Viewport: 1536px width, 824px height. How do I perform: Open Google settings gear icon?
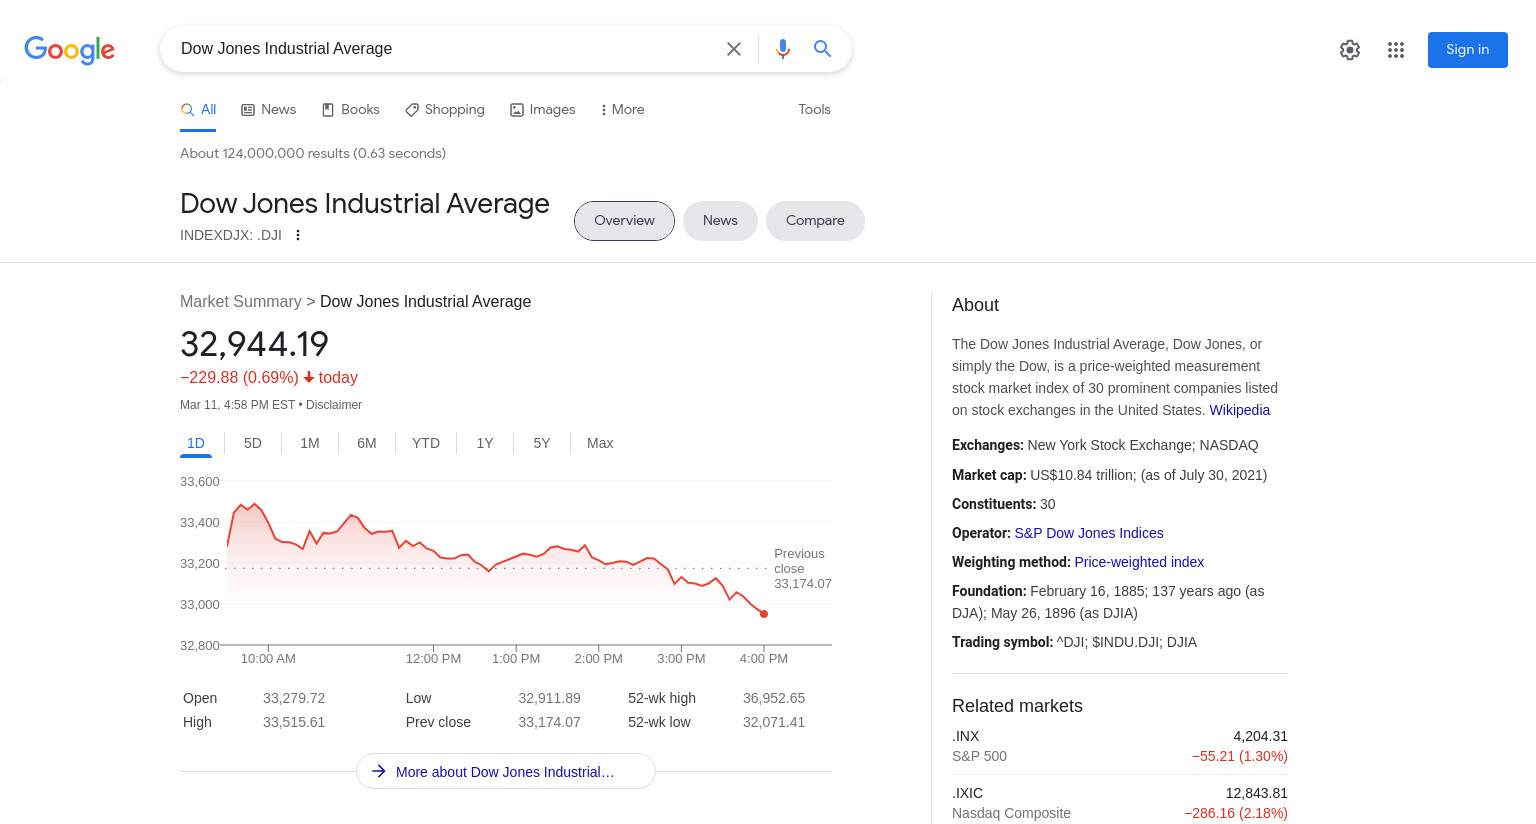click(x=1350, y=50)
